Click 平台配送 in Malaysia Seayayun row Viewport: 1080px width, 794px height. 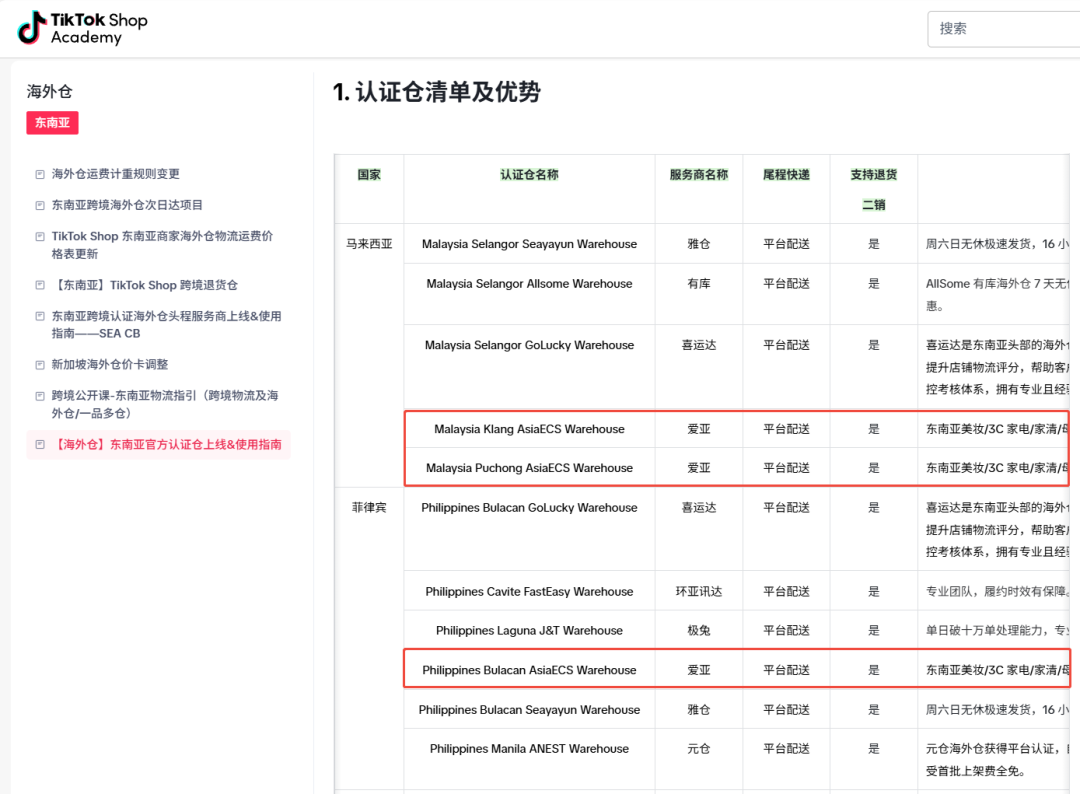point(786,244)
